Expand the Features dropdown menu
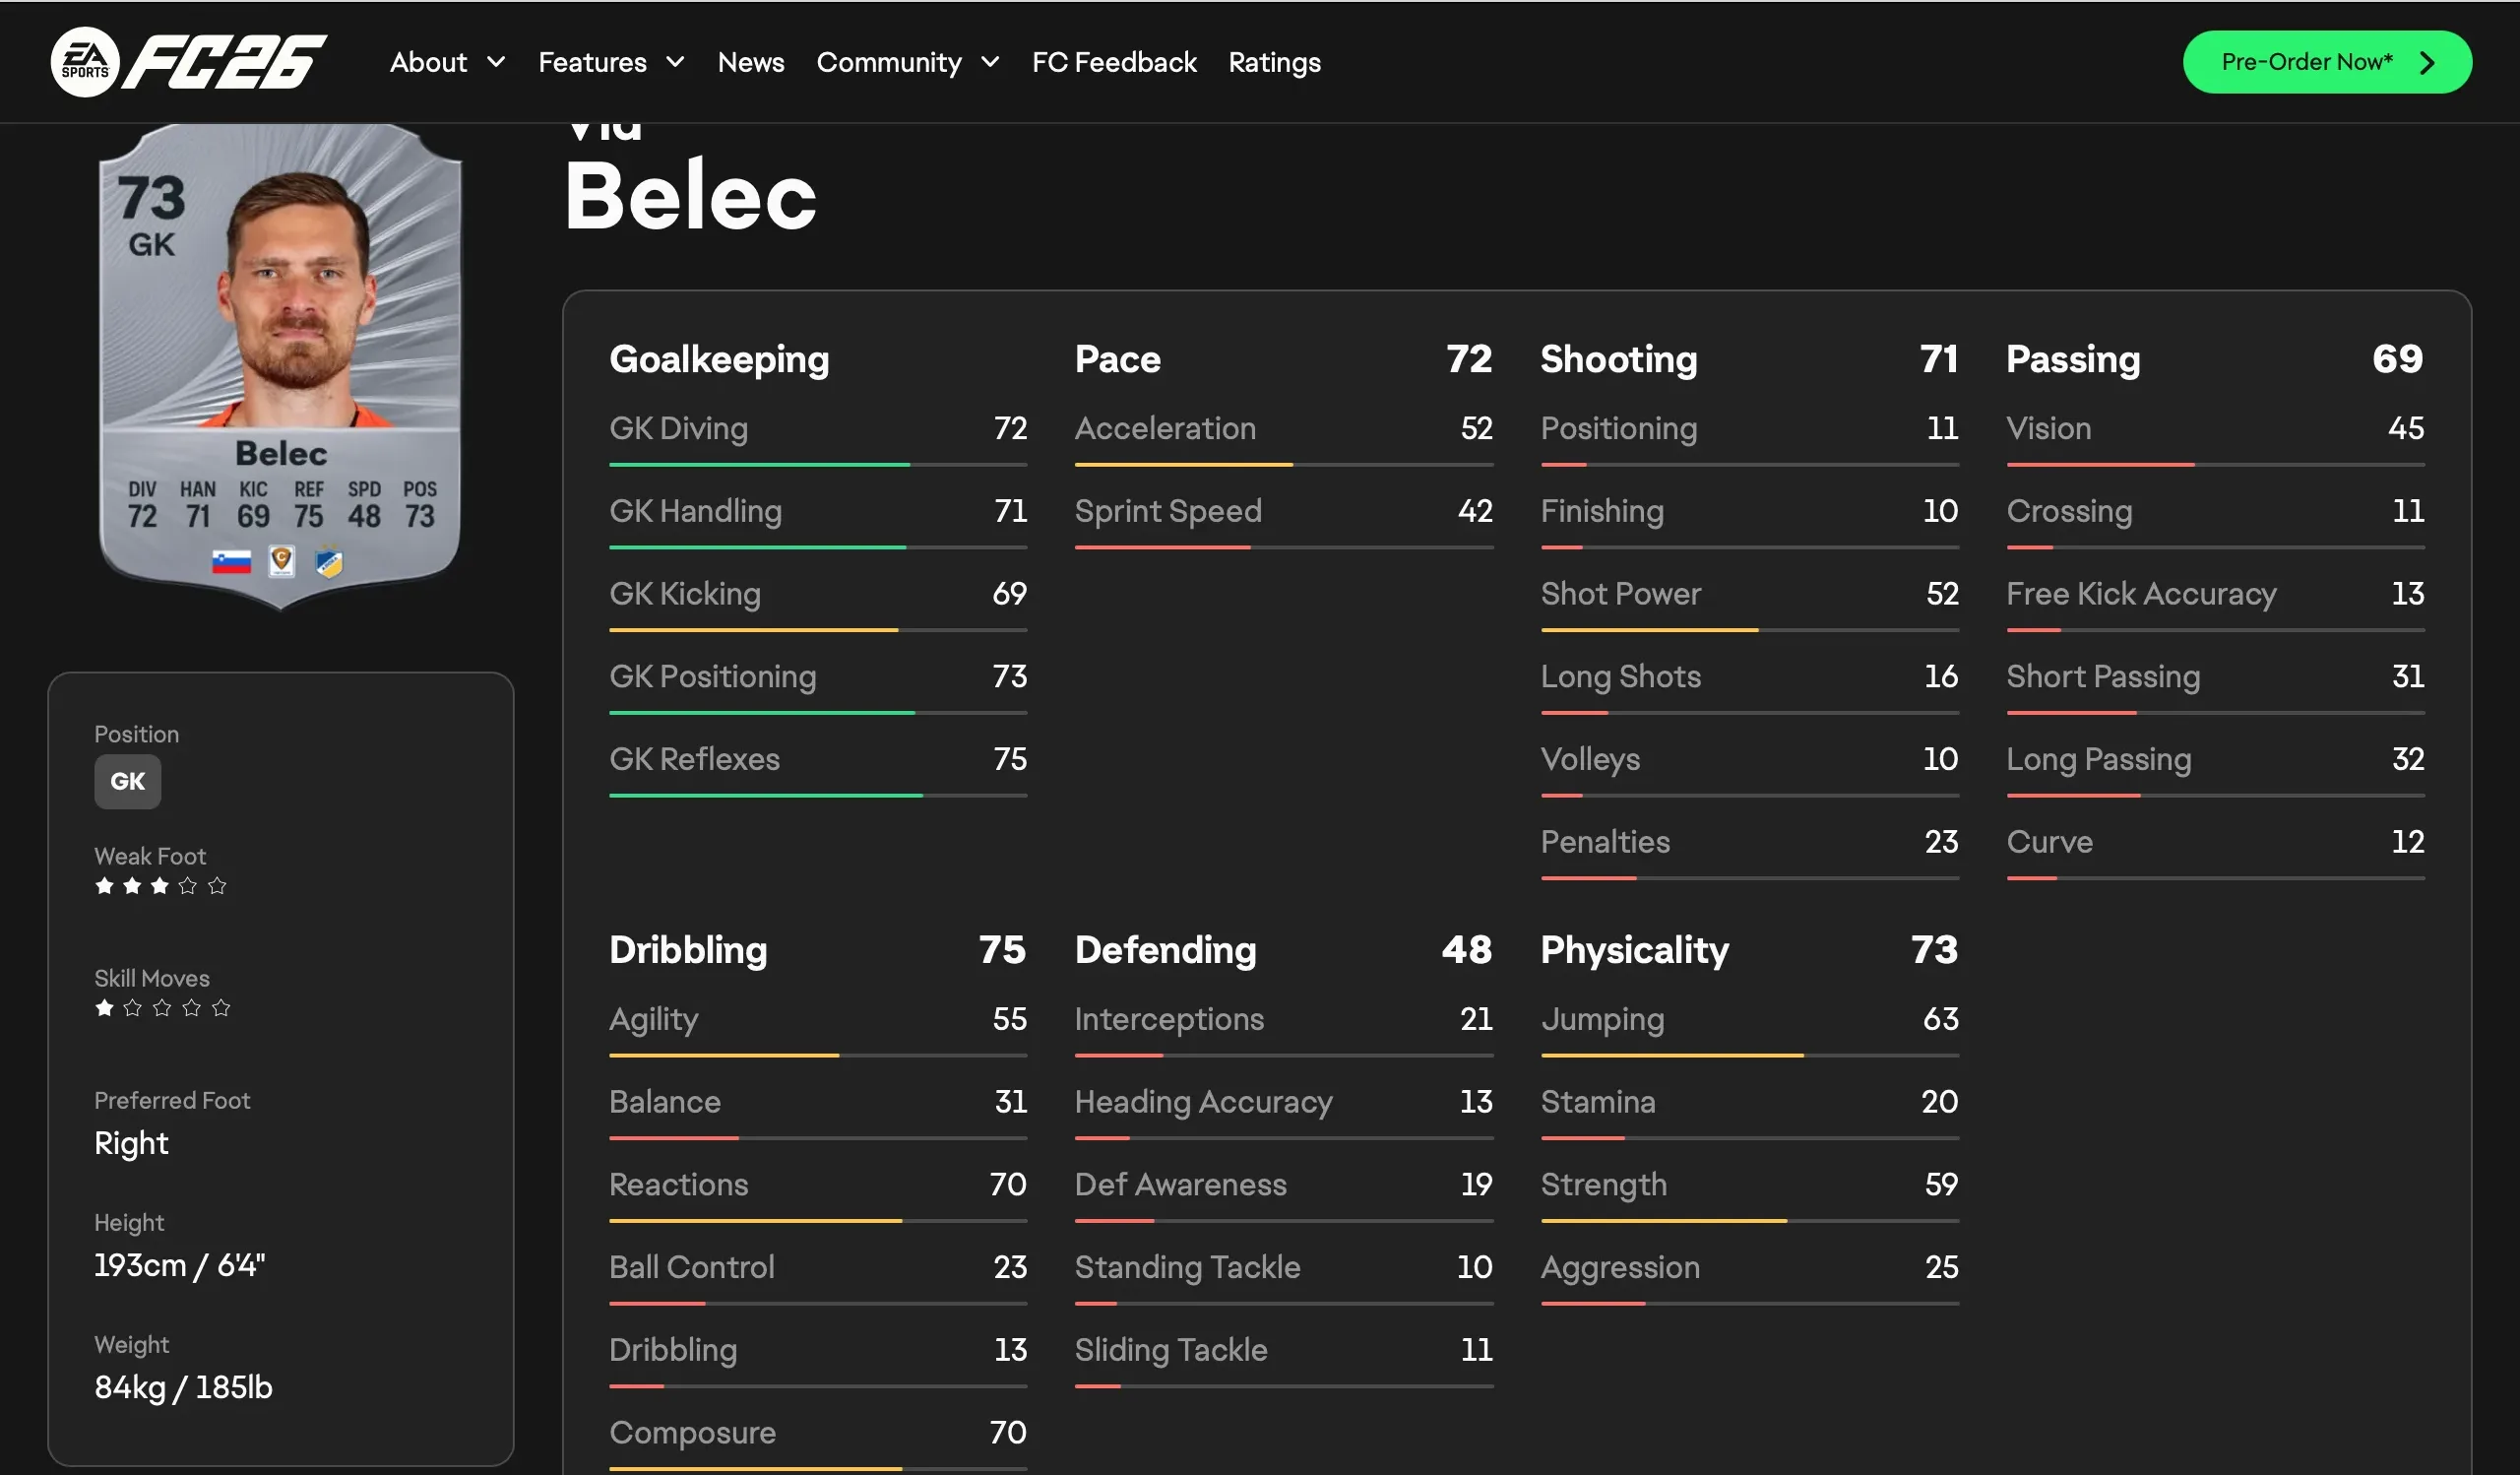The image size is (2520, 1475). coord(611,62)
